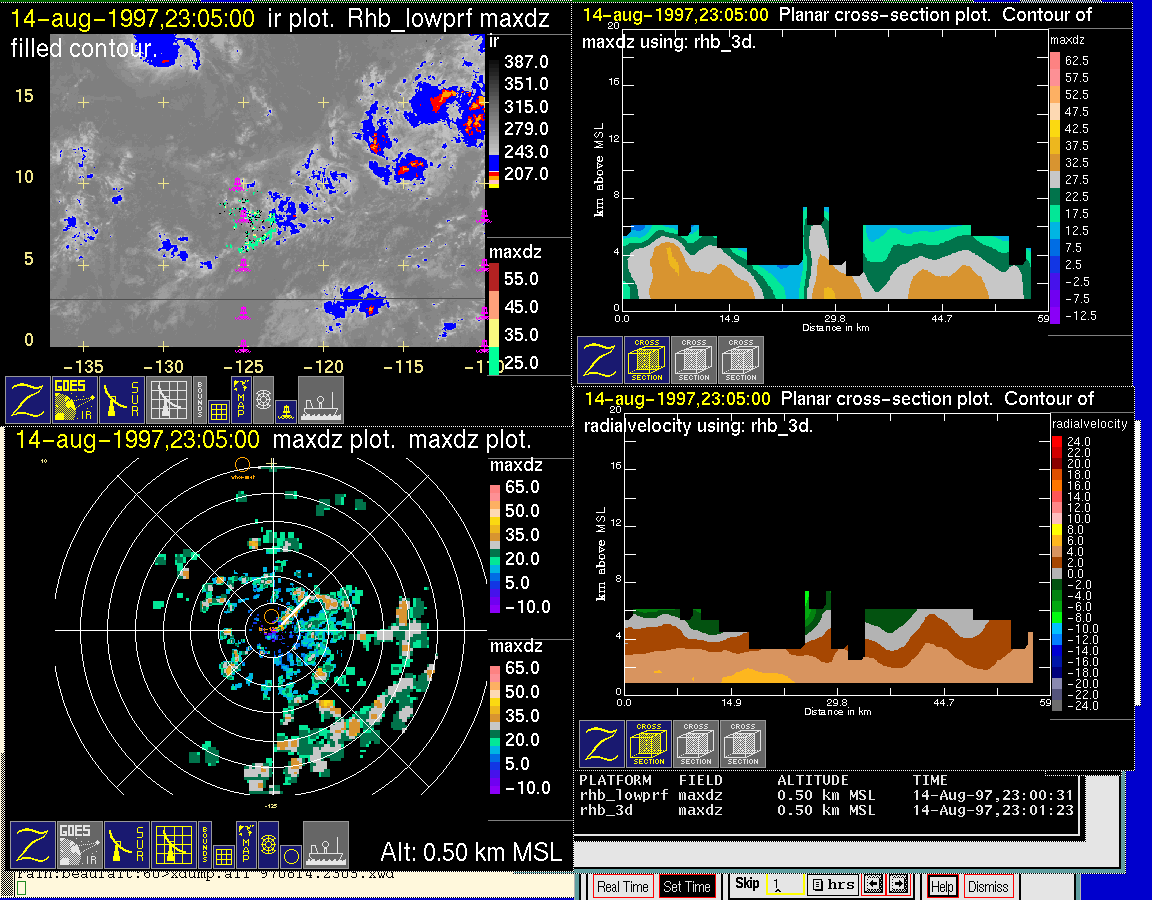The image size is (1152, 900).
Task: Switch to Real Time mode
Action: click(x=621, y=886)
